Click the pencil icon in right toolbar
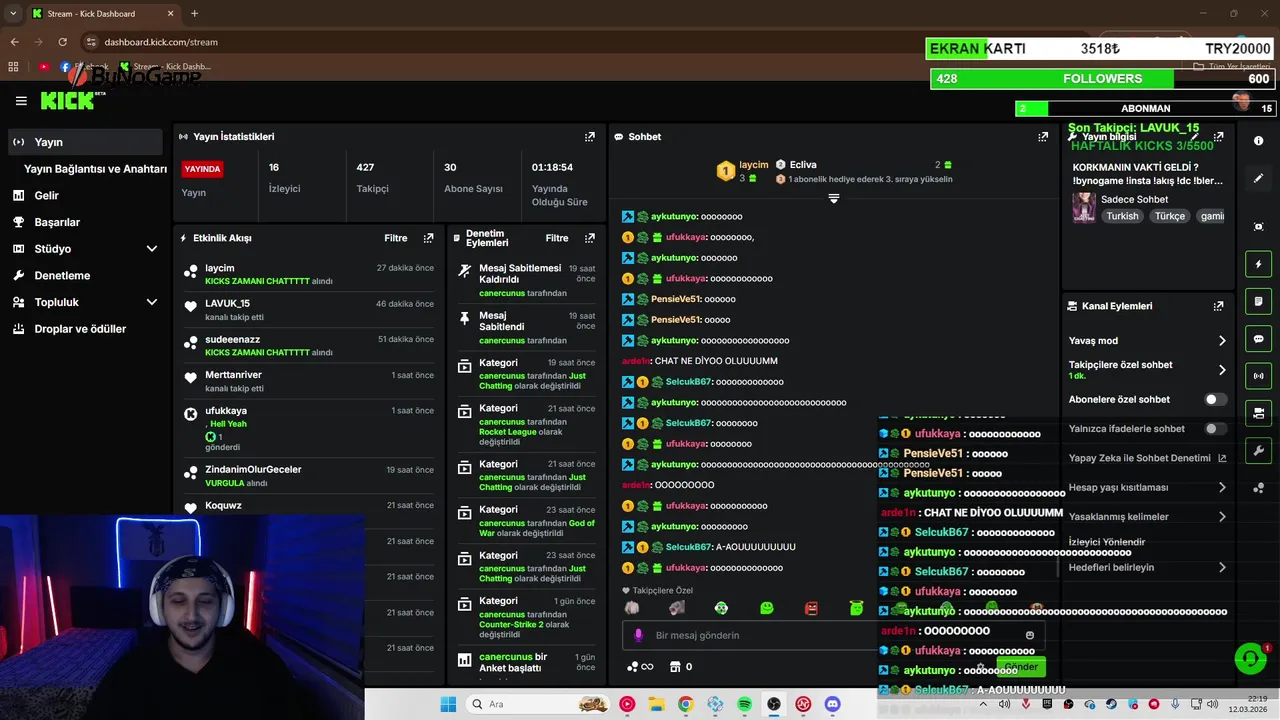 click(1258, 178)
